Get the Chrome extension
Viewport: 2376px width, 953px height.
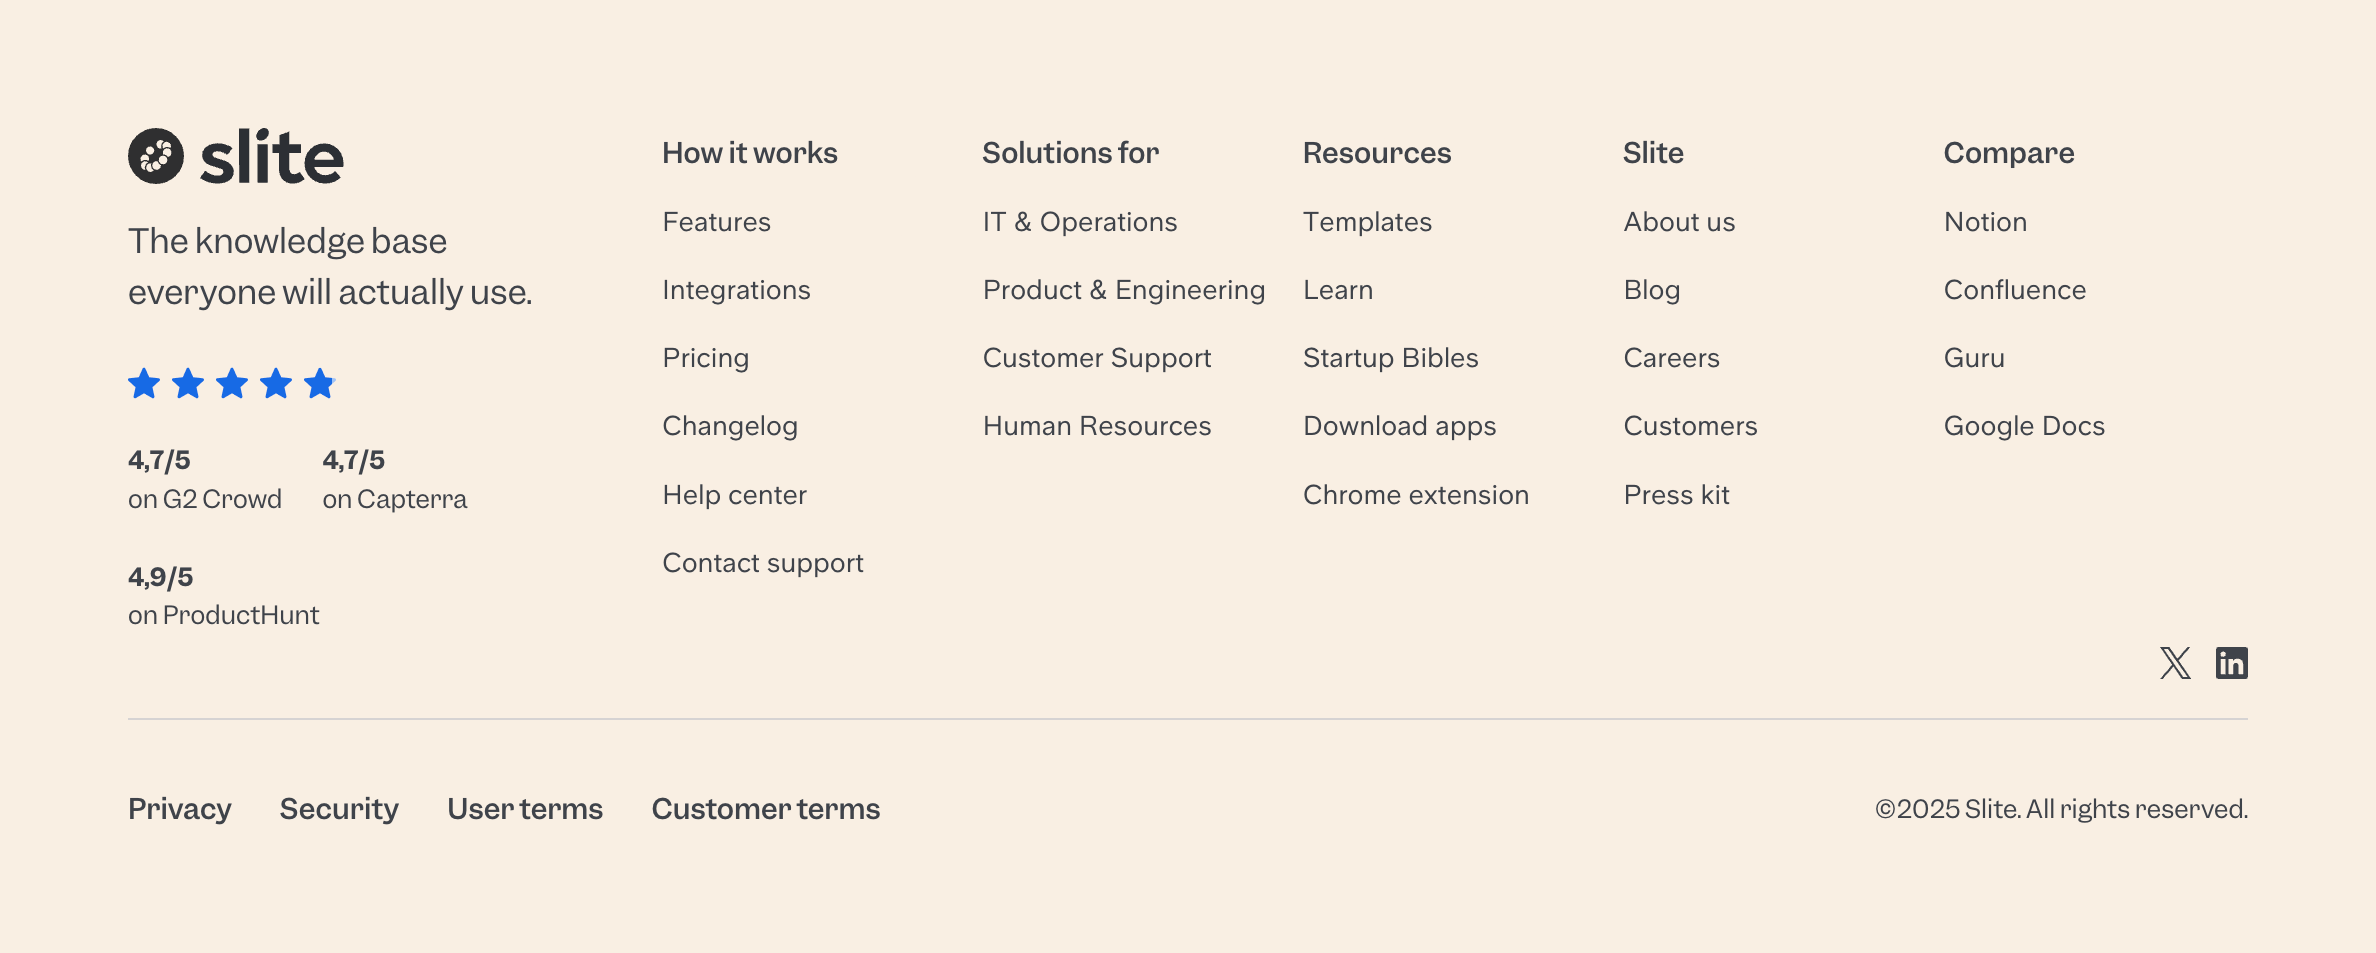pyautogui.click(x=1415, y=494)
